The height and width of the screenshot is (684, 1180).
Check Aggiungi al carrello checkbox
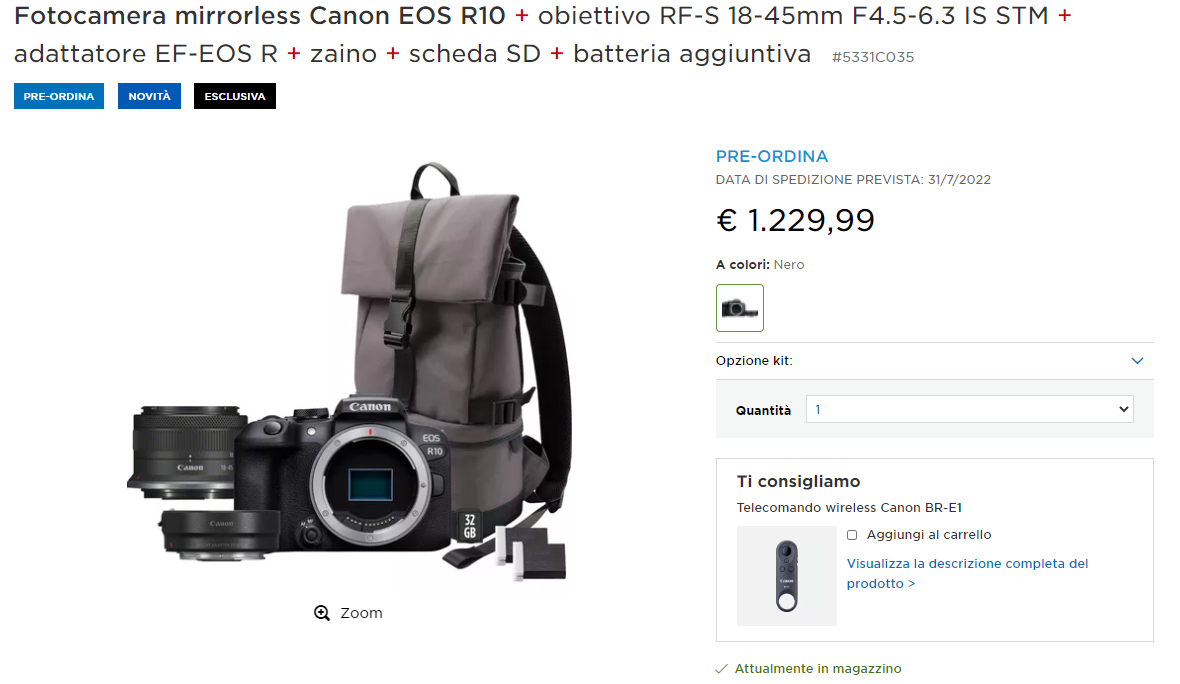[852, 535]
